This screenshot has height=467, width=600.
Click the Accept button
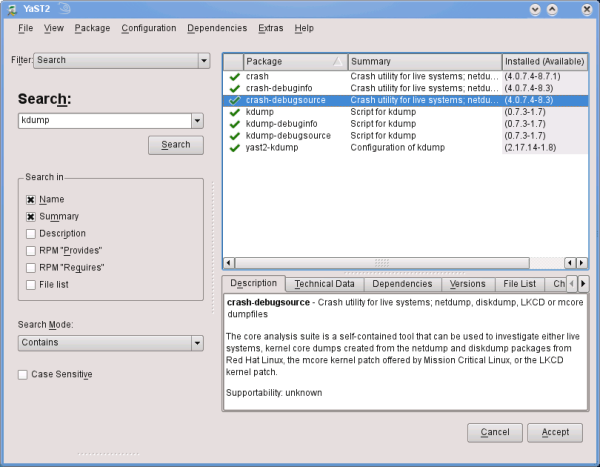(555, 432)
